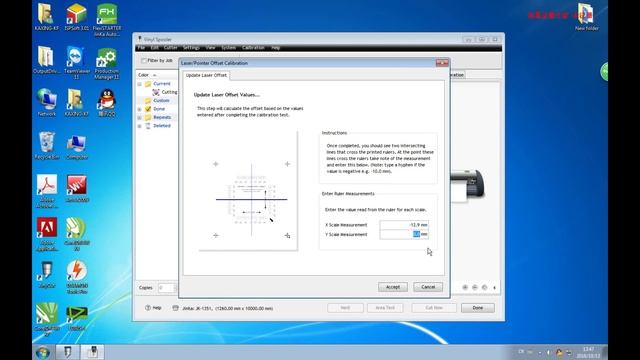The height and width of the screenshot is (360, 640).
Task: Open the New folder on desktop
Action: click(x=587, y=17)
